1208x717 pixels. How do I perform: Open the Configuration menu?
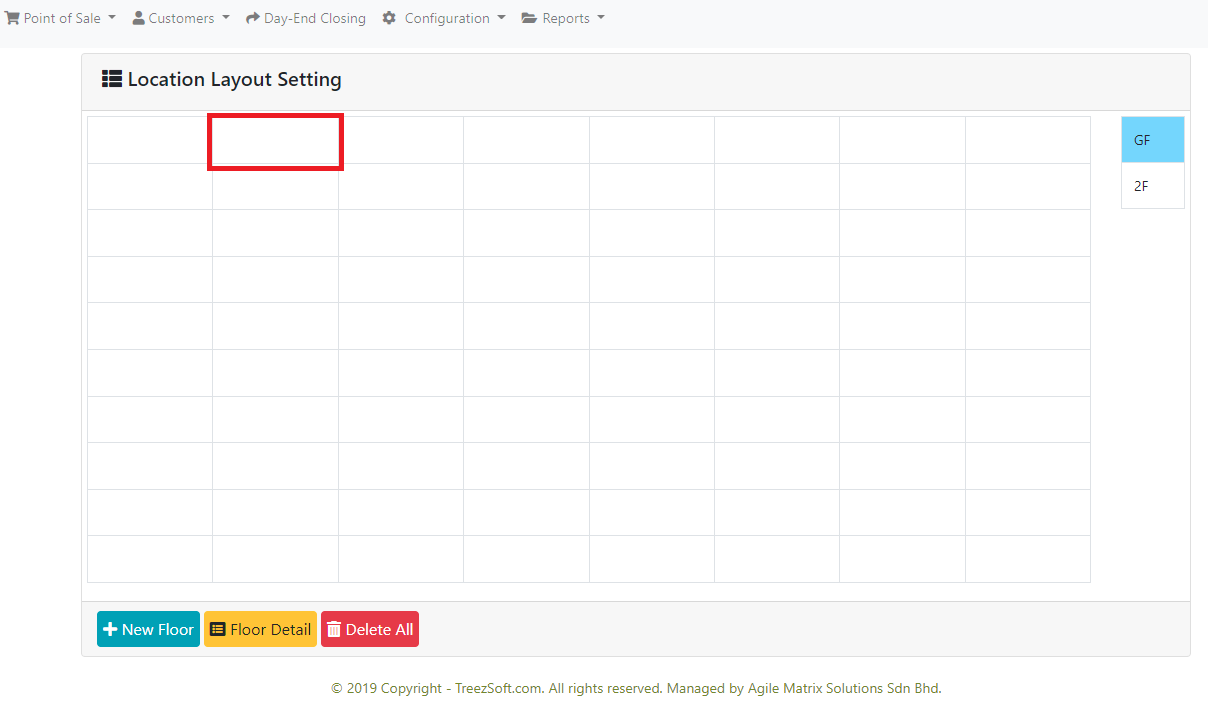[x=444, y=18]
